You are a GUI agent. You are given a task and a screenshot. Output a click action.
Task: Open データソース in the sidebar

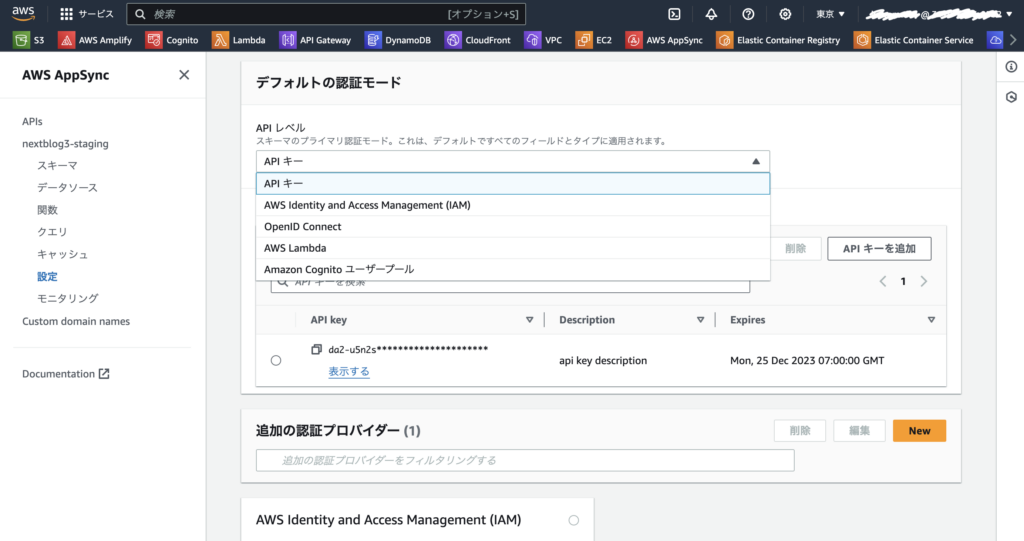(67, 188)
